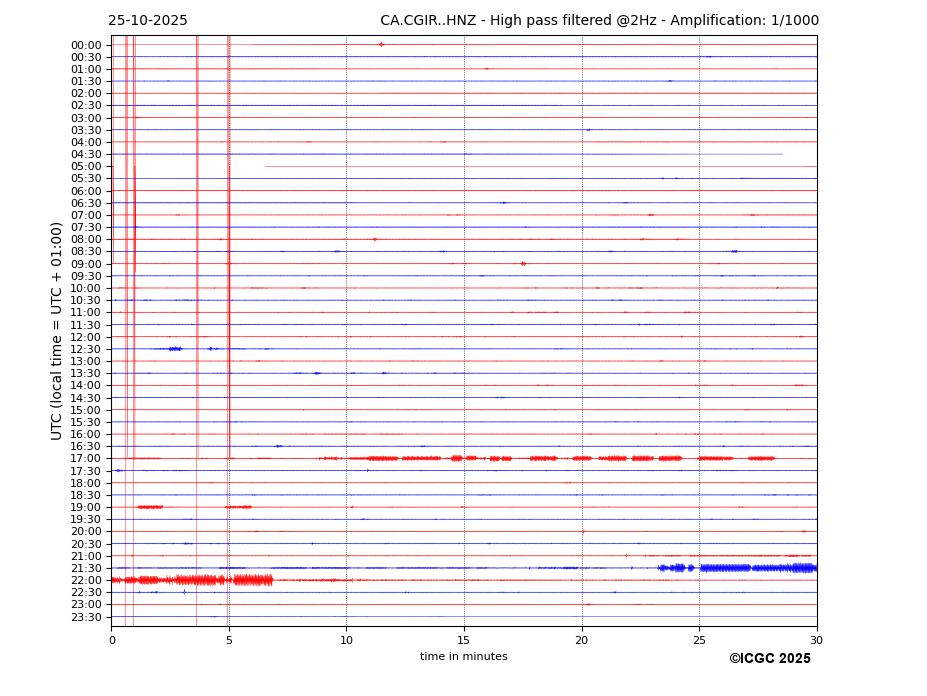Click the 15 tick on the minutes axis

click(x=464, y=639)
